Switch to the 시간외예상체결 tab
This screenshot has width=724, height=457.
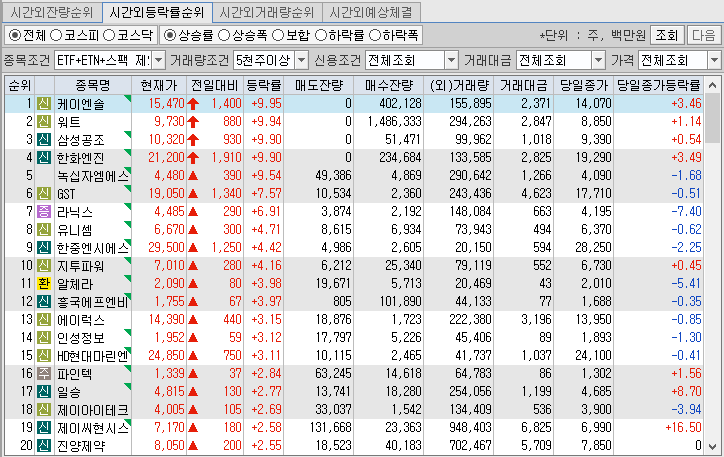point(371,12)
